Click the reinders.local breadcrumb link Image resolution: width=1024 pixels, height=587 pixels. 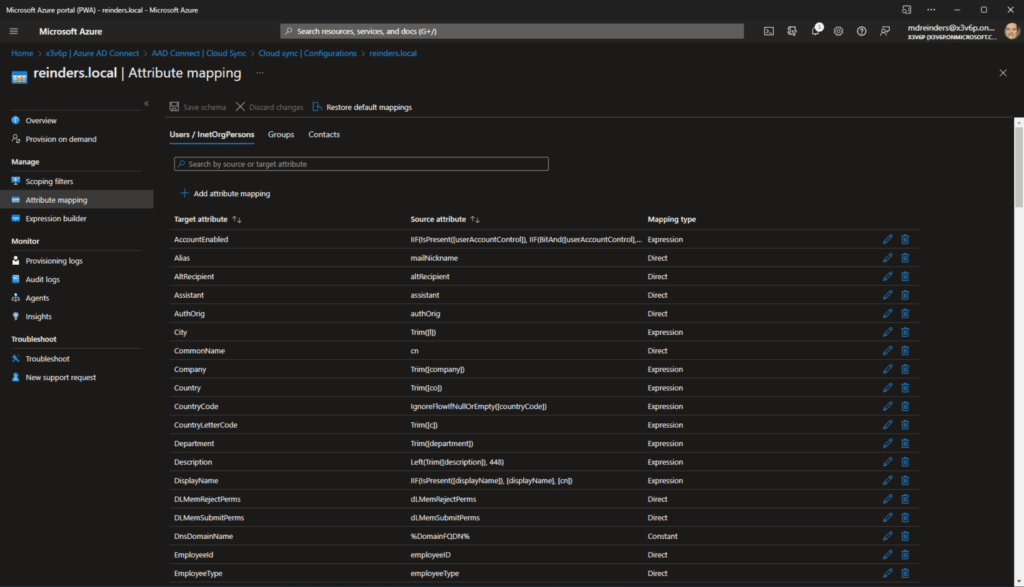point(392,54)
